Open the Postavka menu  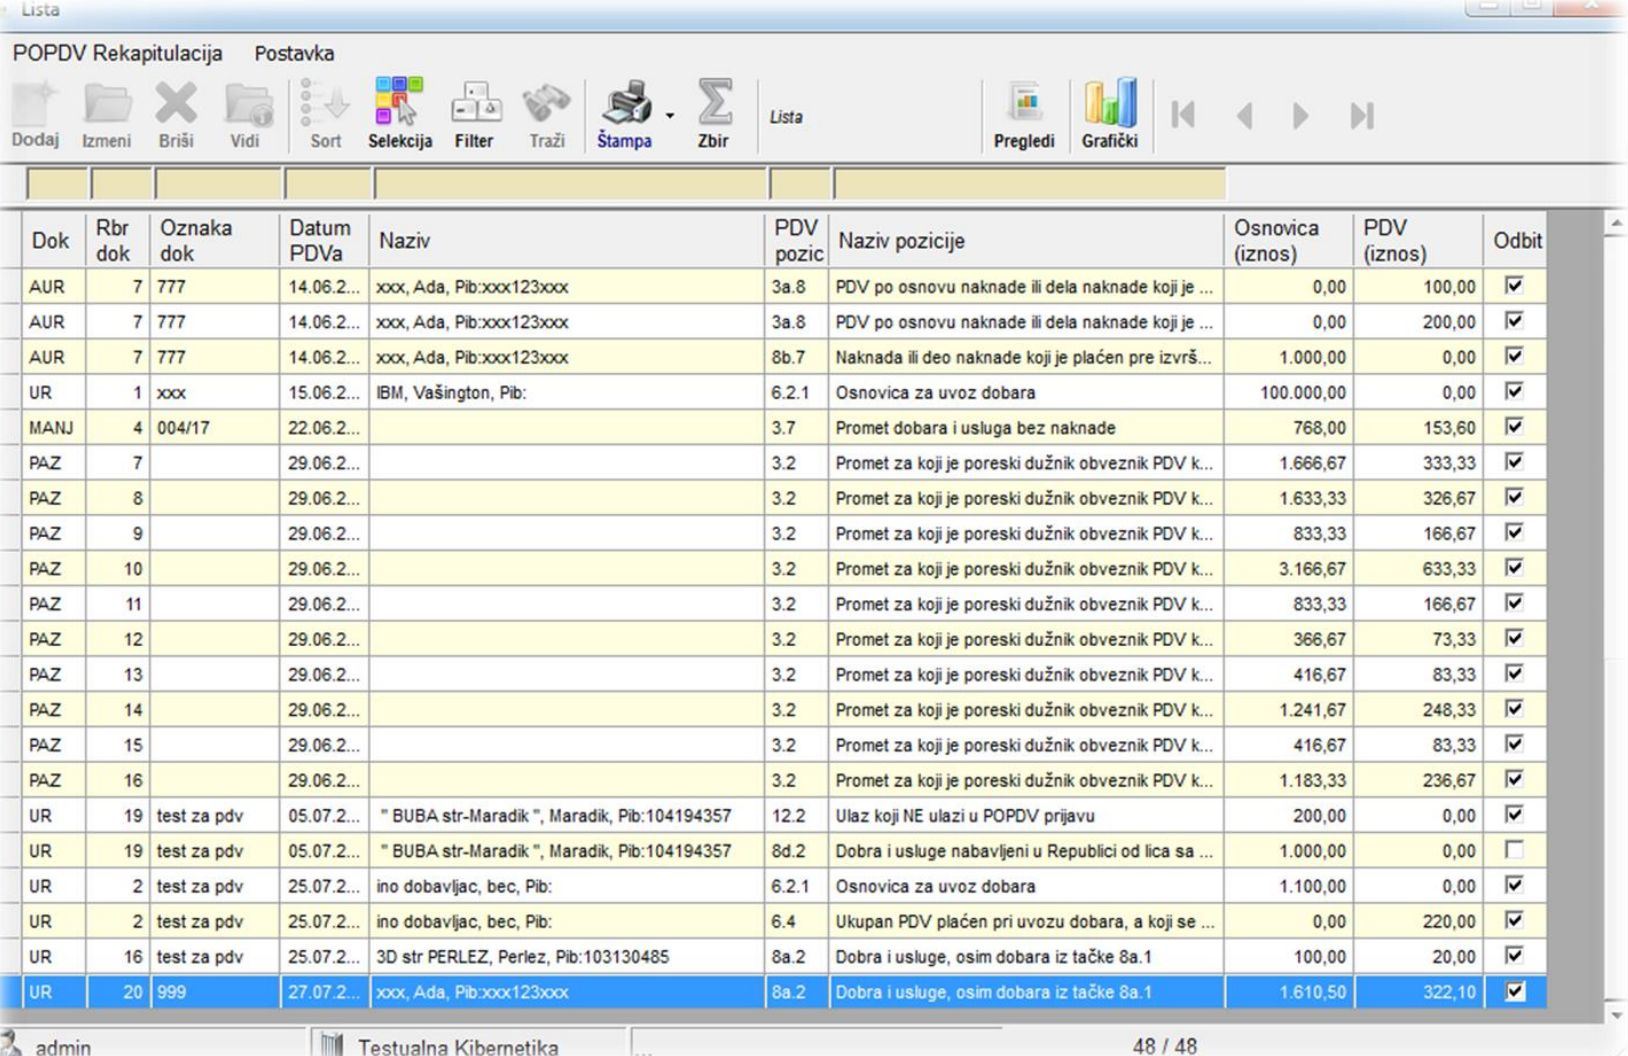click(294, 54)
